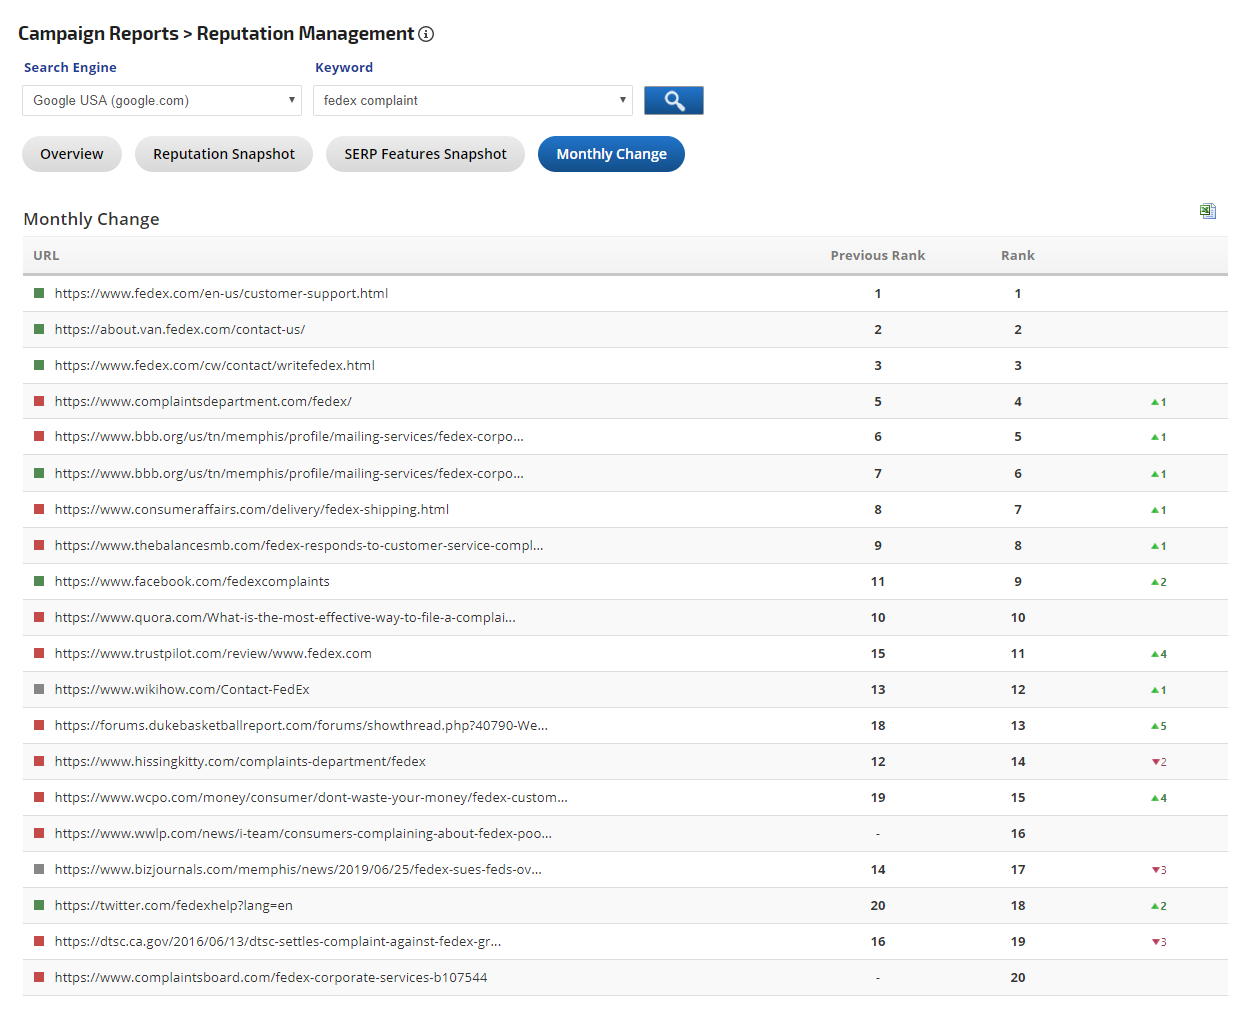
Task: Click the green up arrow for trustpilot.com row
Action: pyautogui.click(x=1155, y=654)
